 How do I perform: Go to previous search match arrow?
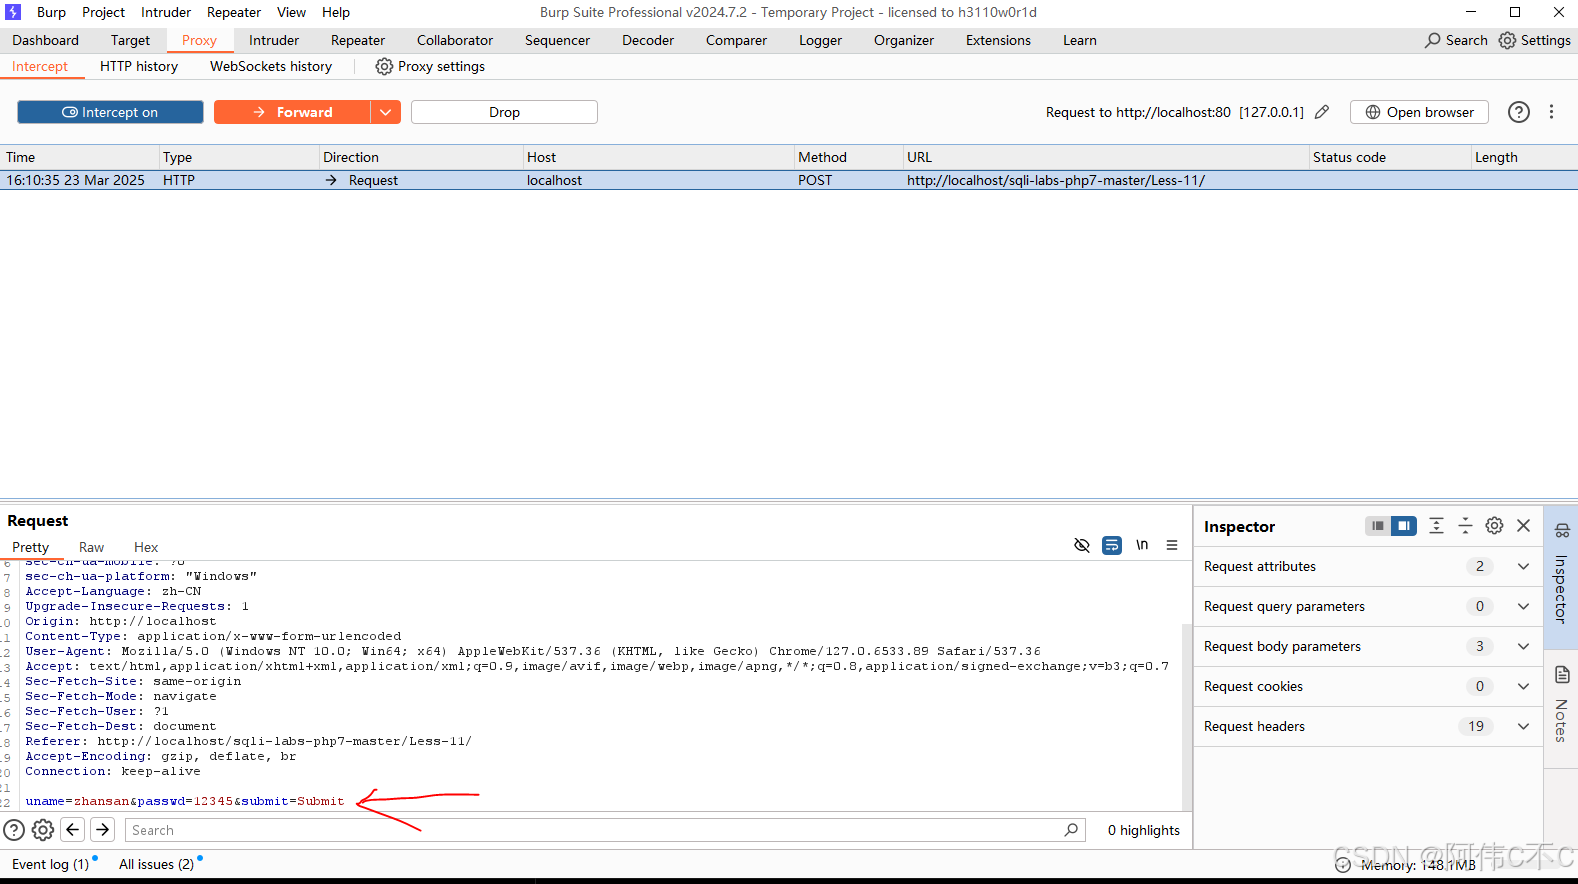tap(73, 830)
